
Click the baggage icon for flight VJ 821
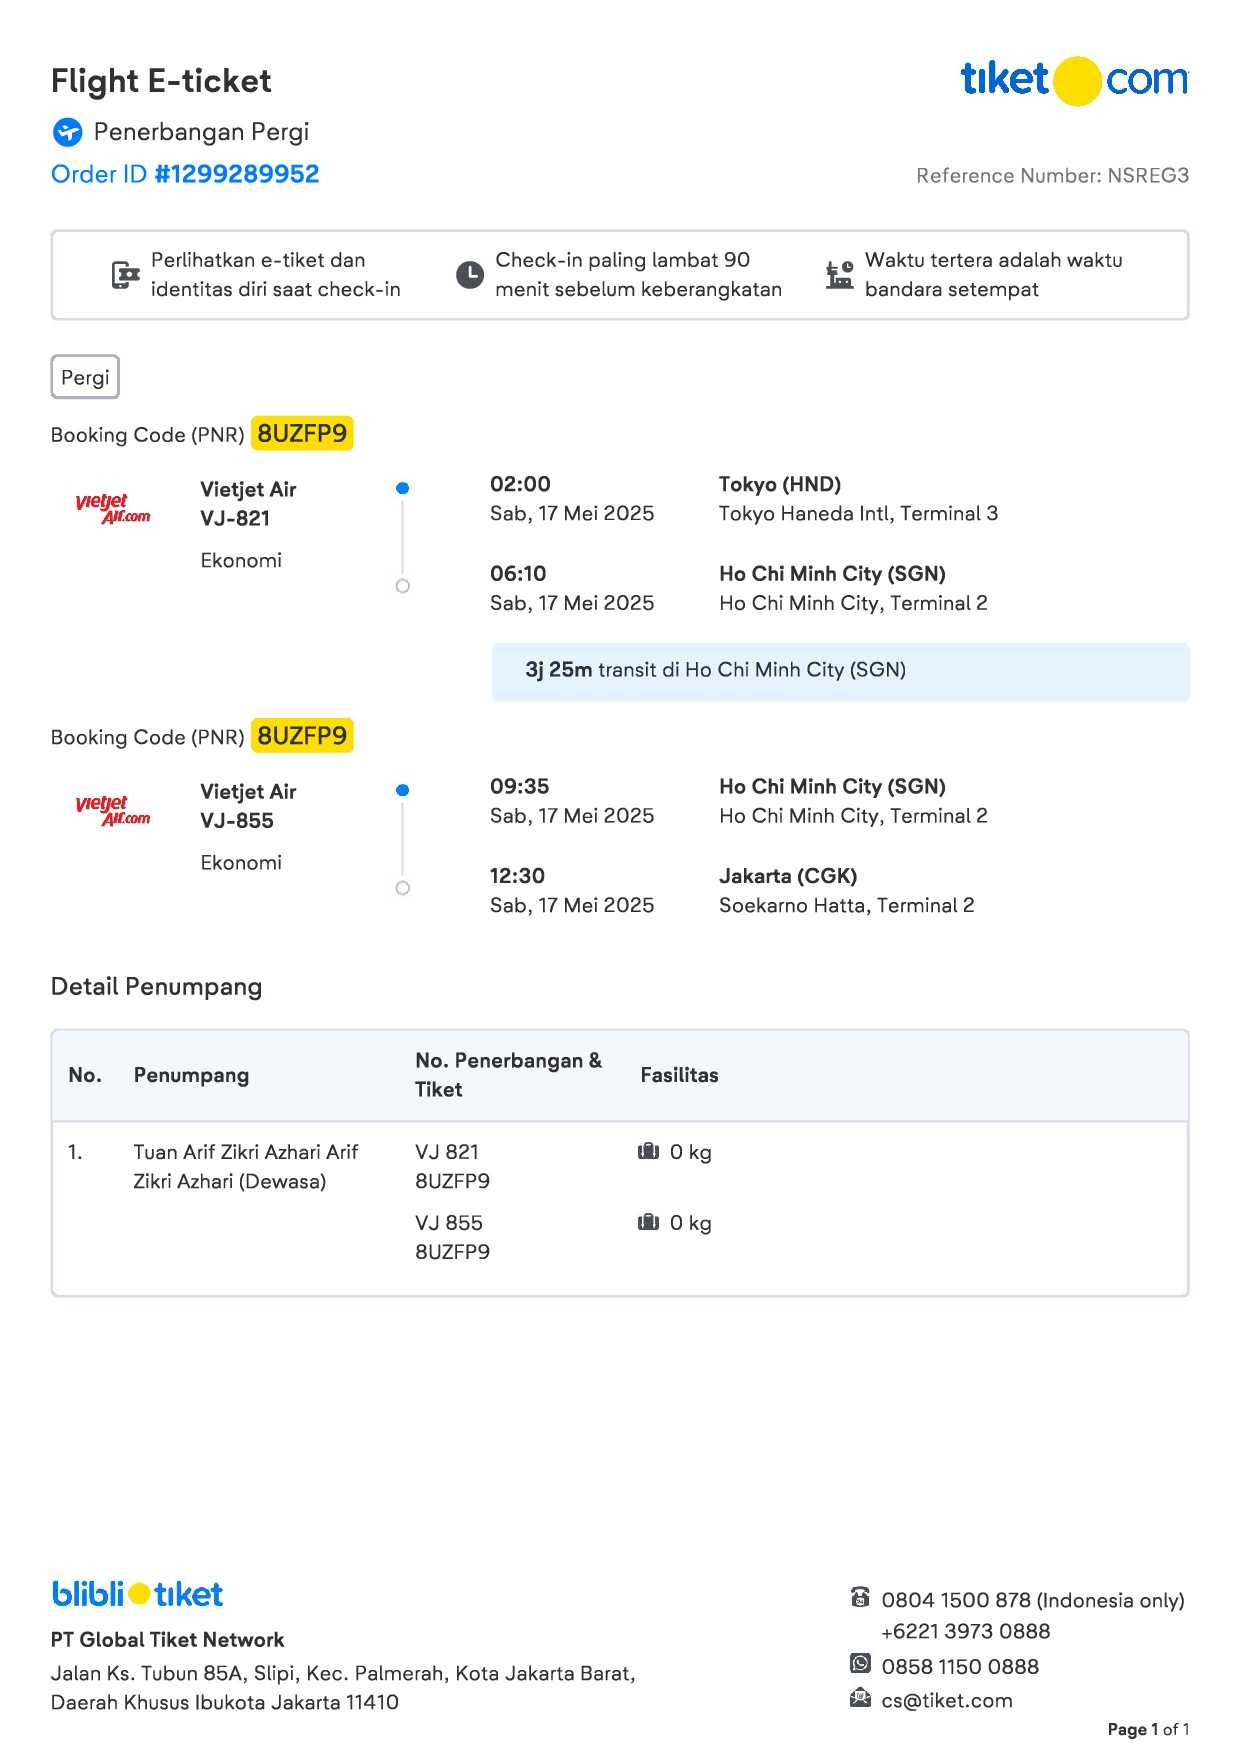pyautogui.click(x=648, y=1152)
